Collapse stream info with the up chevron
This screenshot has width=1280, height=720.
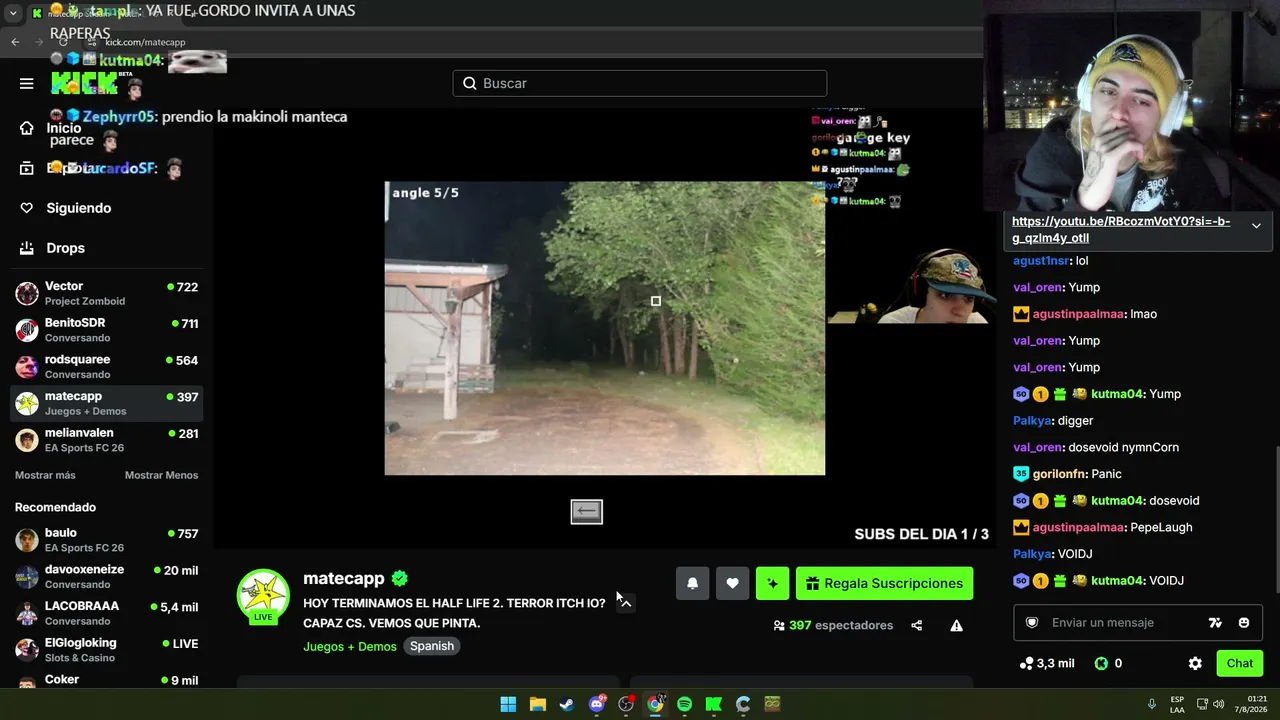coord(625,603)
